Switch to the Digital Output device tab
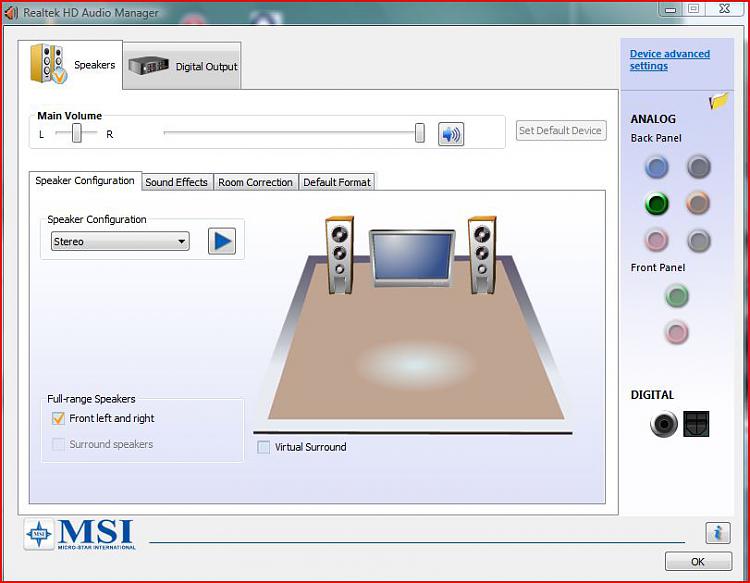The width and height of the screenshot is (750, 583). (x=182, y=66)
